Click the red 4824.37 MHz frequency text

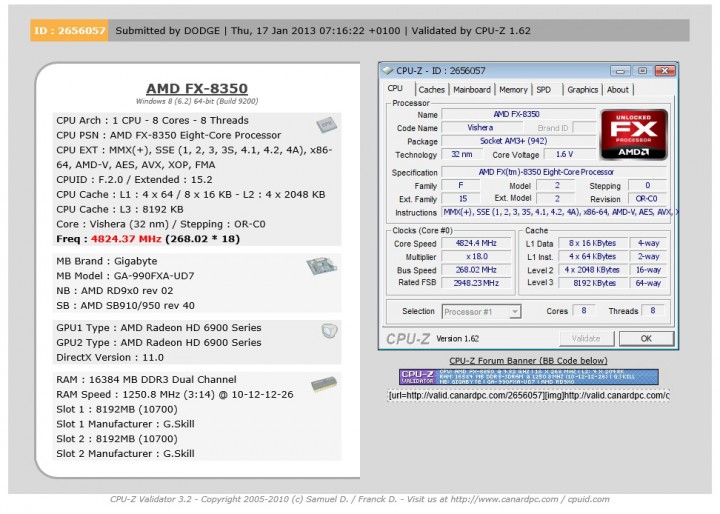[x=126, y=239]
